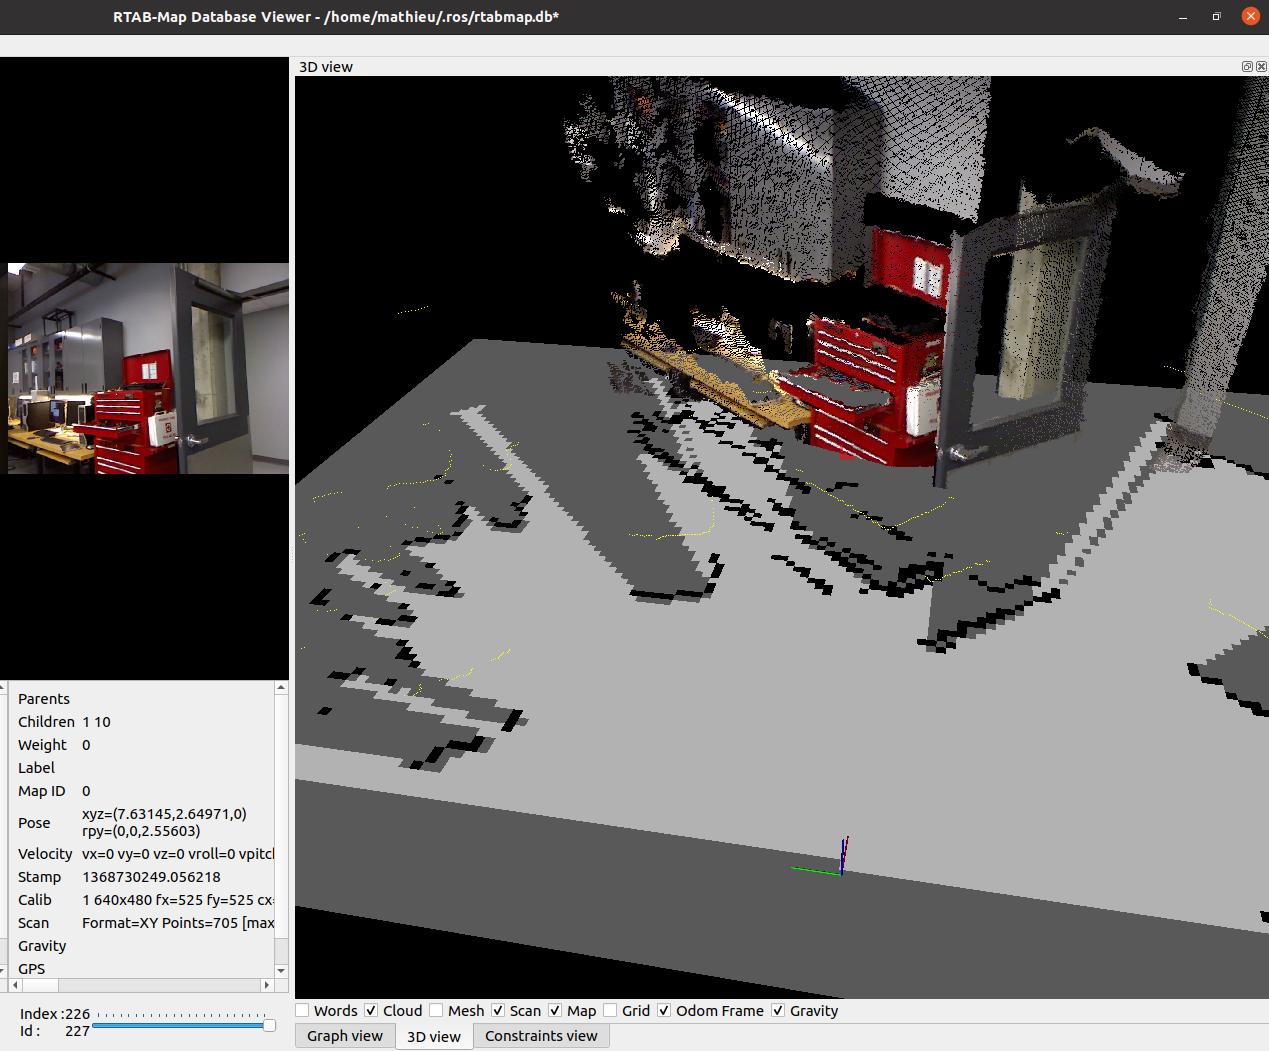Click the info panel scroll right arrow

click(x=266, y=985)
